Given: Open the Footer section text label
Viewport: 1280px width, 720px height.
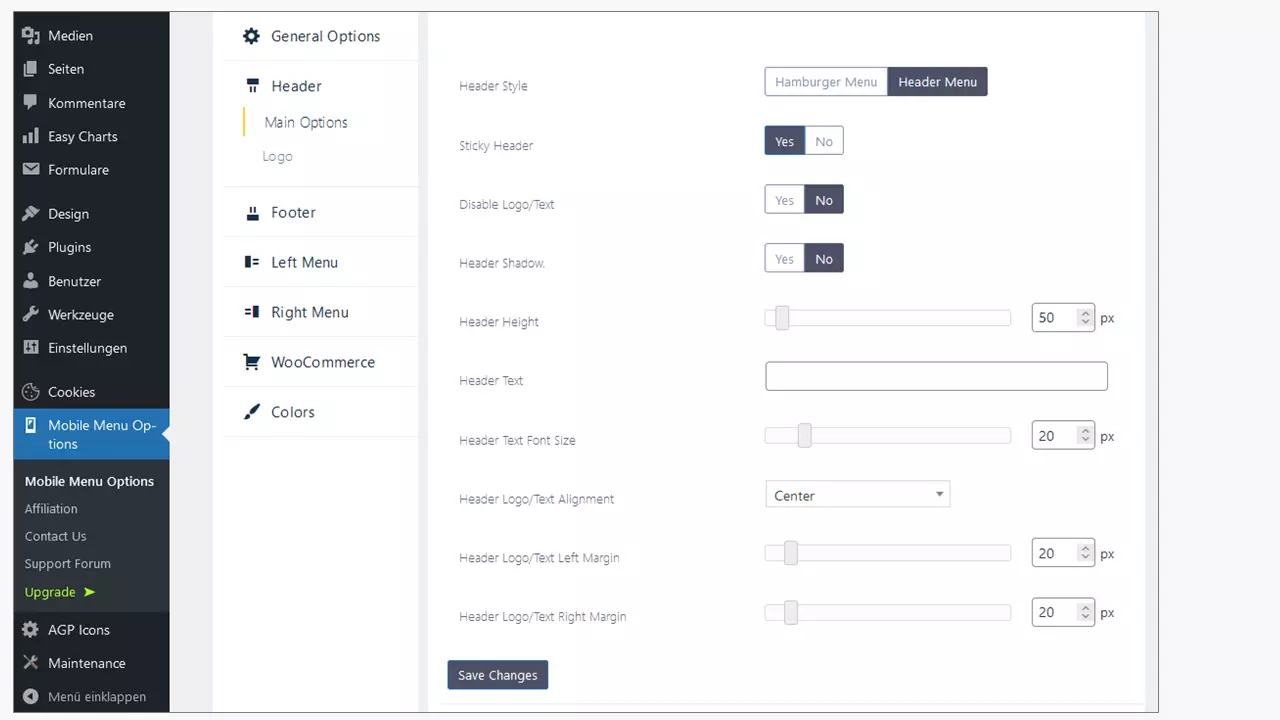Looking at the screenshot, I should pos(293,212).
